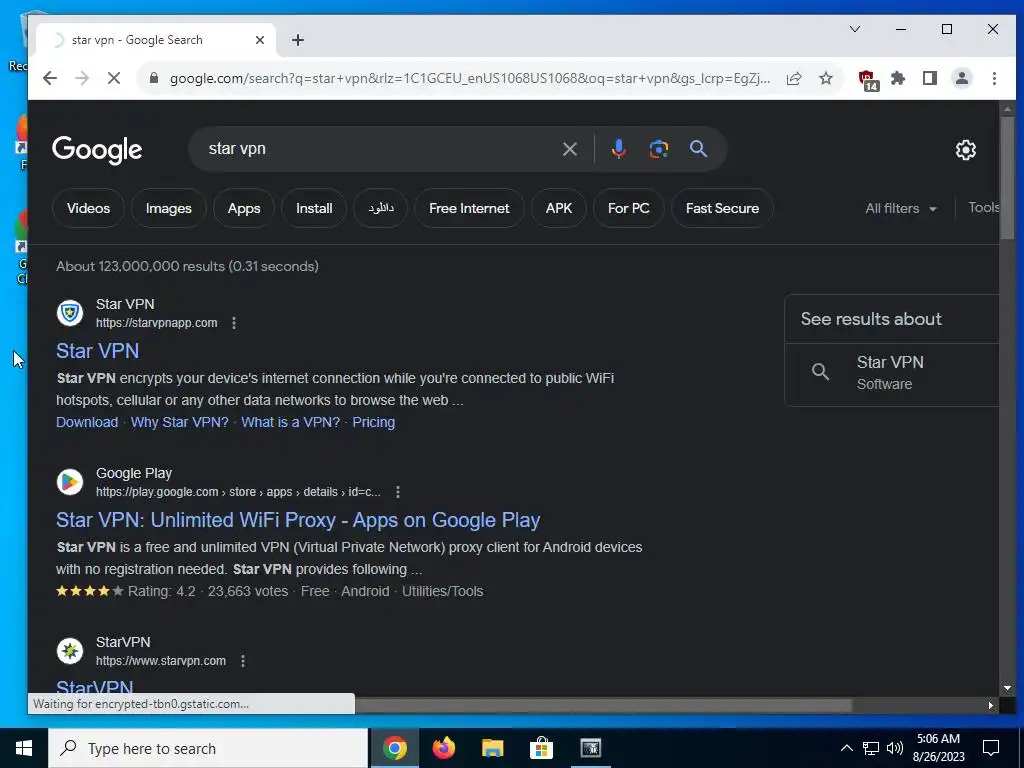The width and height of the screenshot is (1024, 768).
Task: Click the Google Play favicon
Action: click(70, 482)
